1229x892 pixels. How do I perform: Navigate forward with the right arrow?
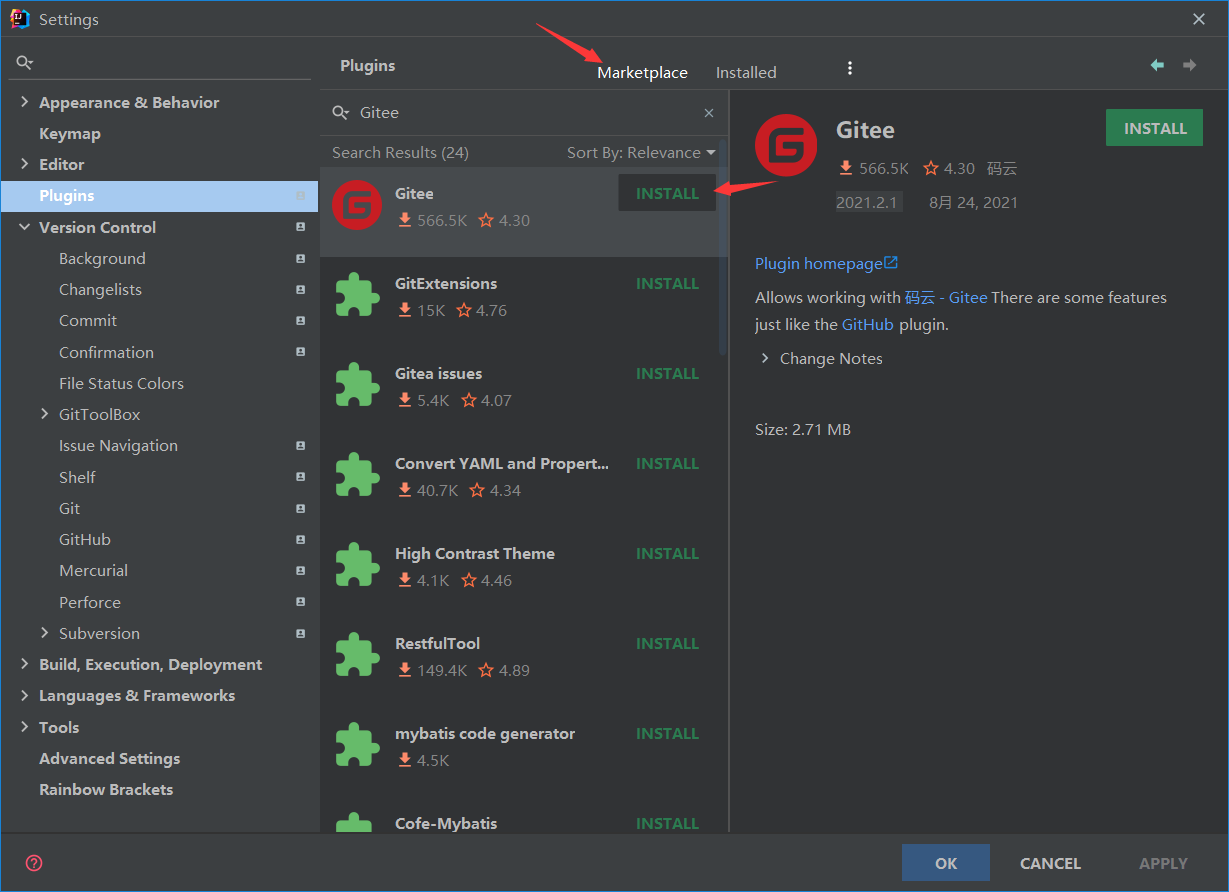1190,65
